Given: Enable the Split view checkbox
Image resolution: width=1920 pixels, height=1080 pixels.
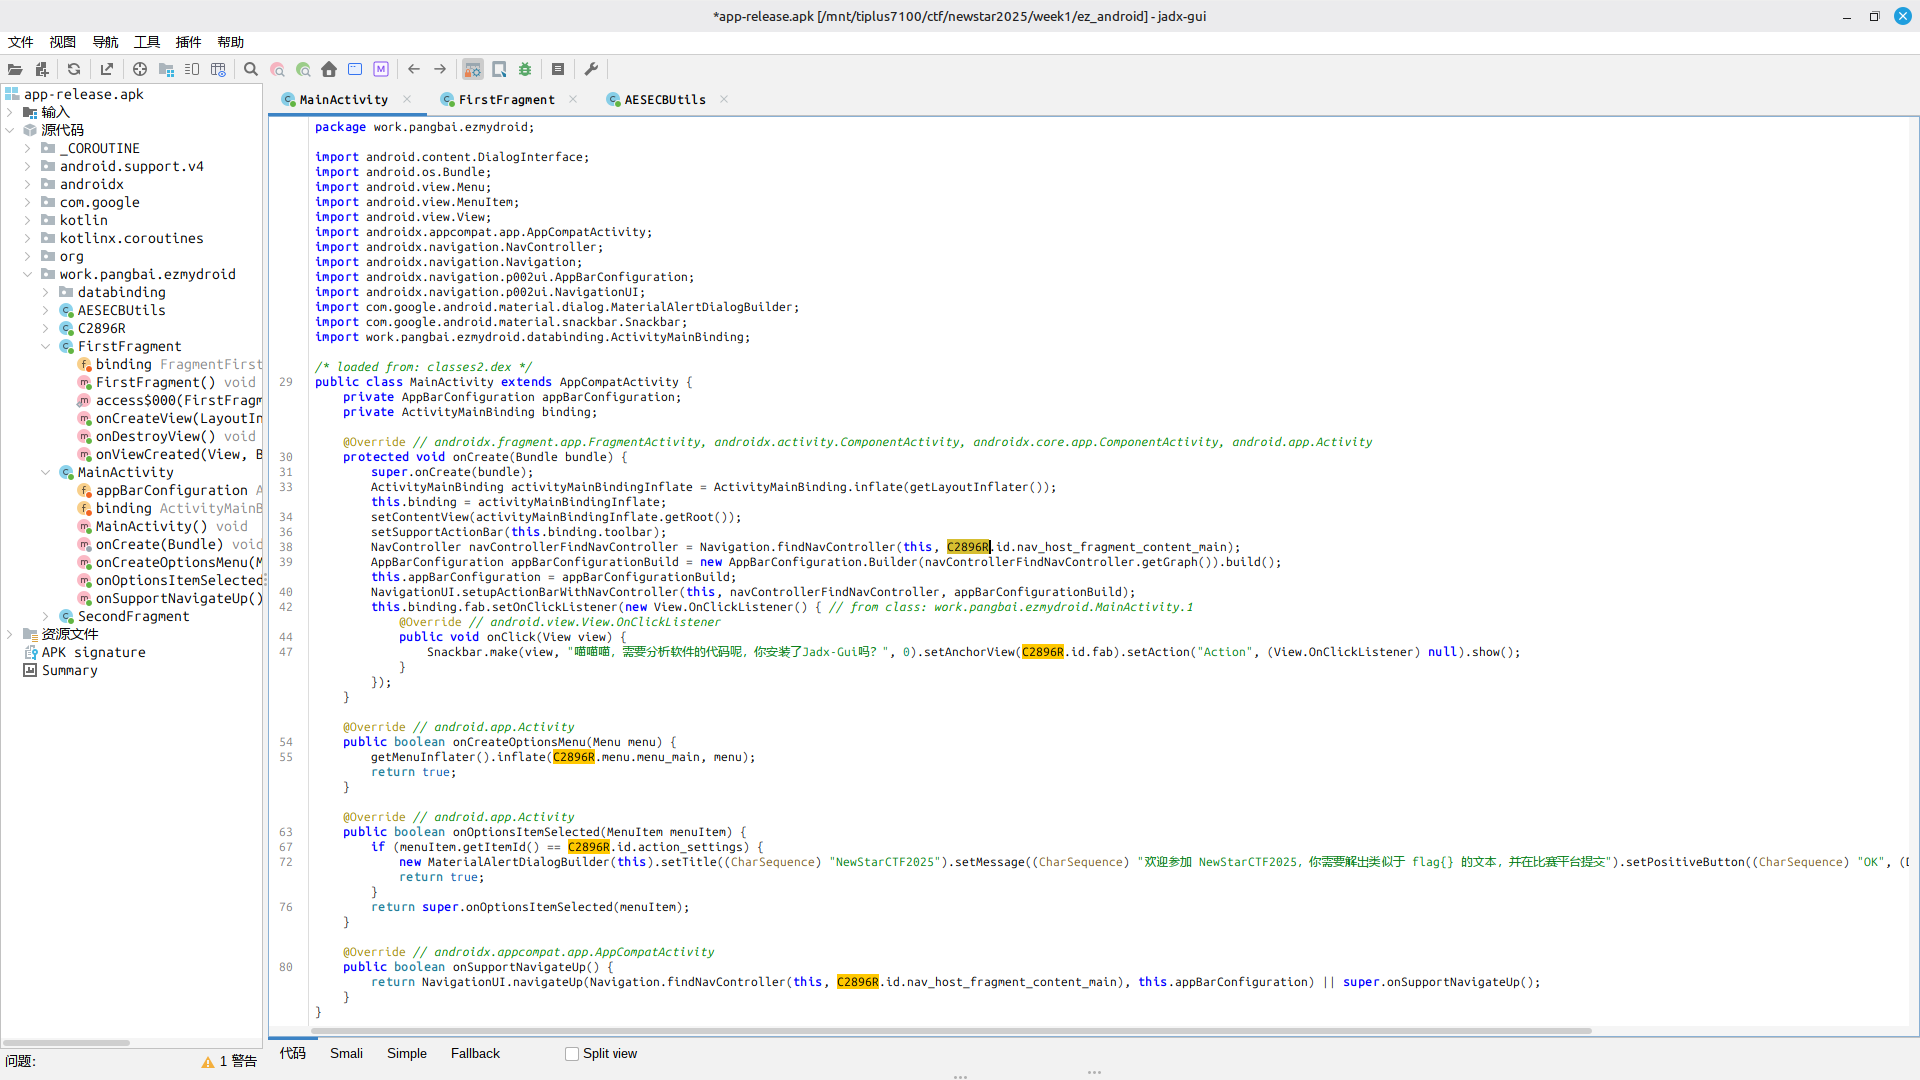Looking at the screenshot, I should [572, 1054].
